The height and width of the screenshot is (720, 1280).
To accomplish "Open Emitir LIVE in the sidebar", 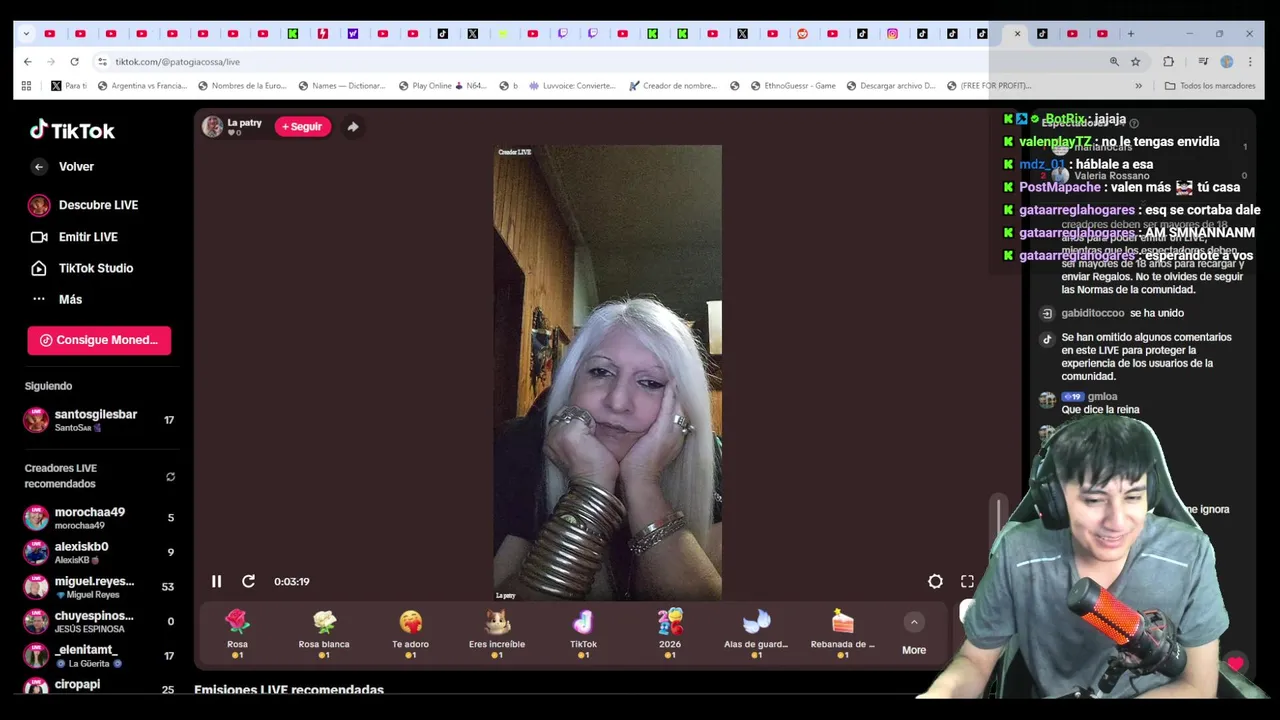I will [x=74, y=237].
